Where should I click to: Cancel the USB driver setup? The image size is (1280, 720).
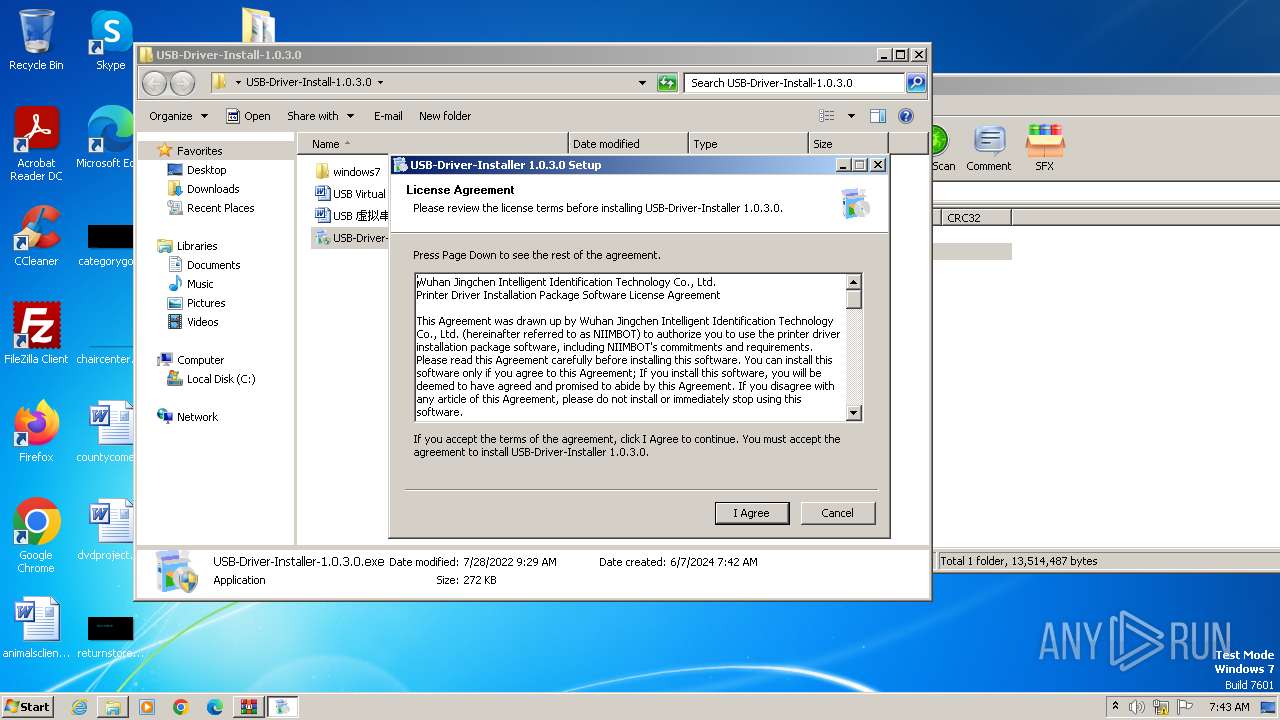837,513
